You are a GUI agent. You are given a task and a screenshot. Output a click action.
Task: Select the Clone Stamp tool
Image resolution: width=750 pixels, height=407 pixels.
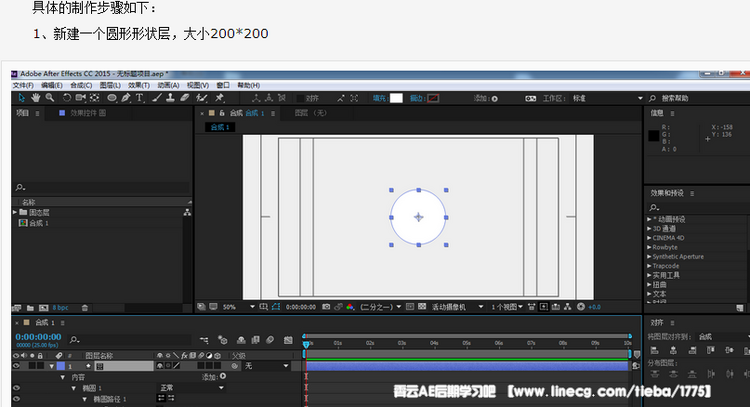click(x=170, y=98)
